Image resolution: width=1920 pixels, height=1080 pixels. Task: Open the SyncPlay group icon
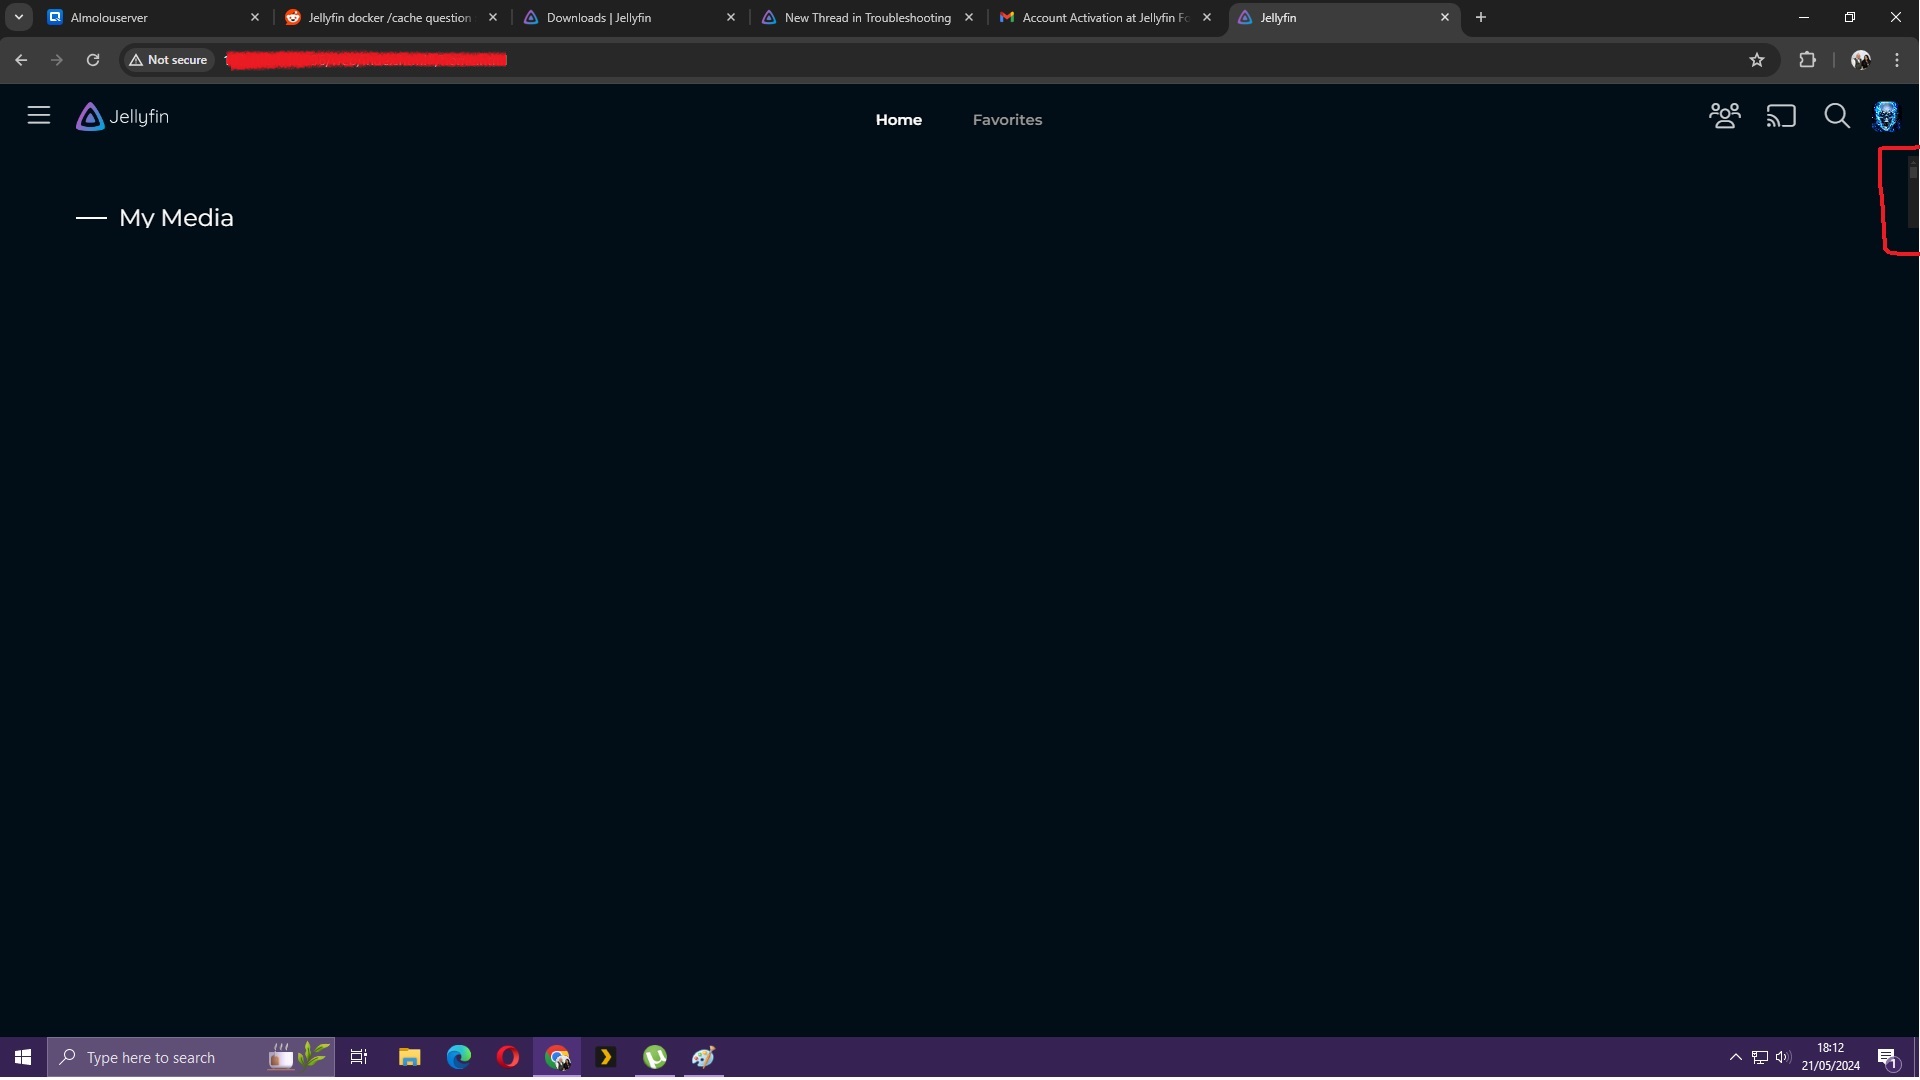click(x=1724, y=117)
